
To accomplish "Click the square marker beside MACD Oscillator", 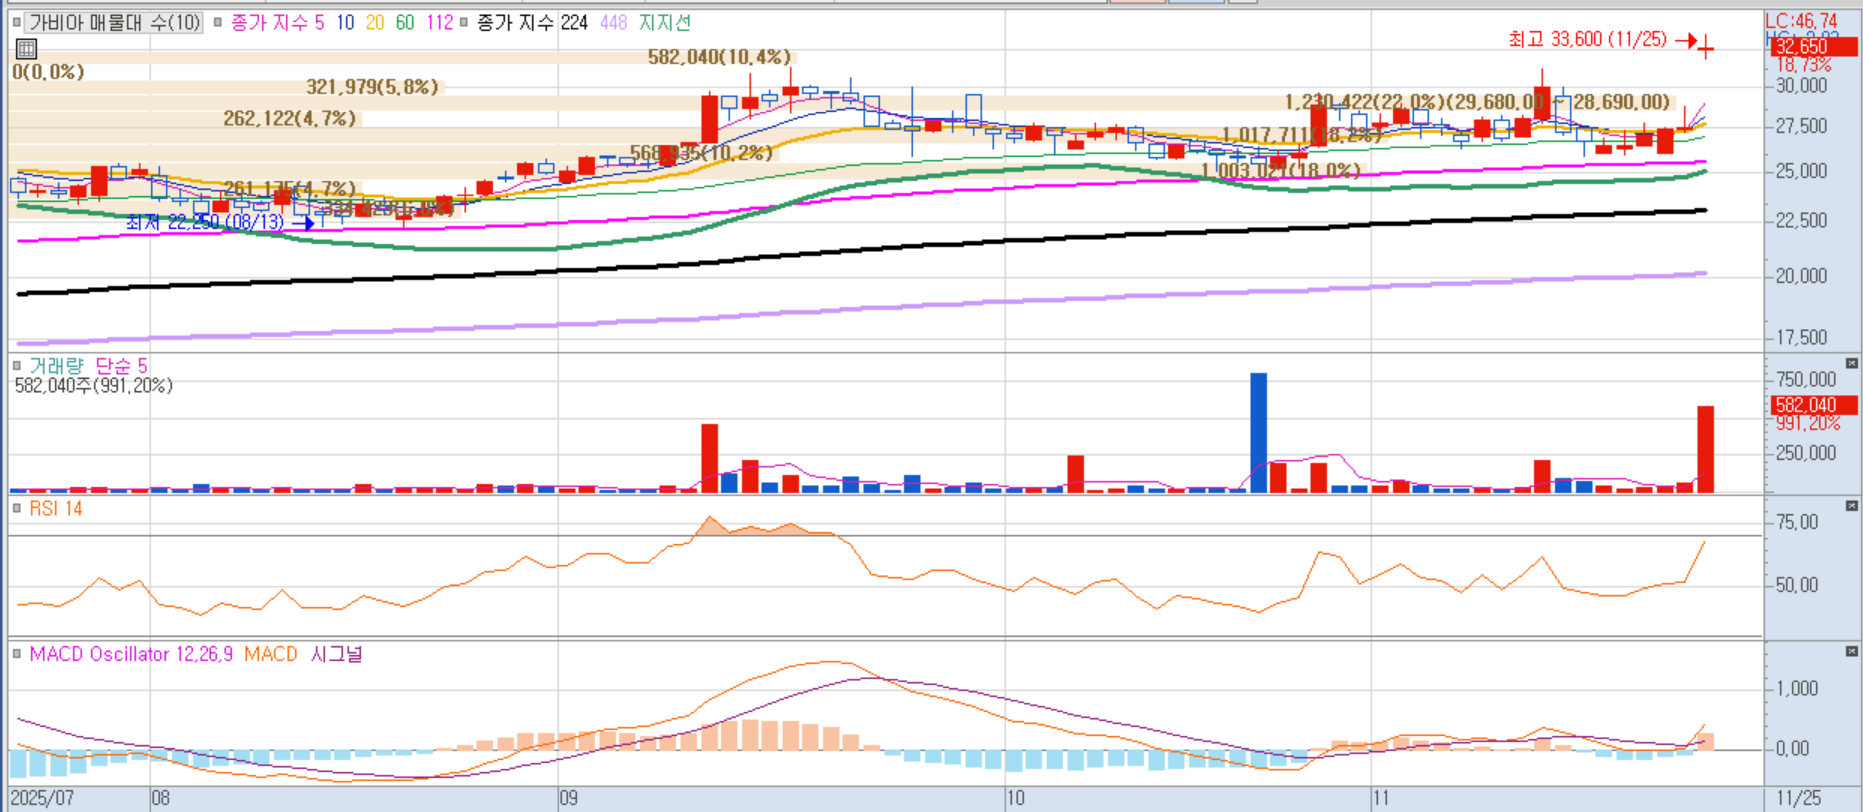I will pos(17,654).
